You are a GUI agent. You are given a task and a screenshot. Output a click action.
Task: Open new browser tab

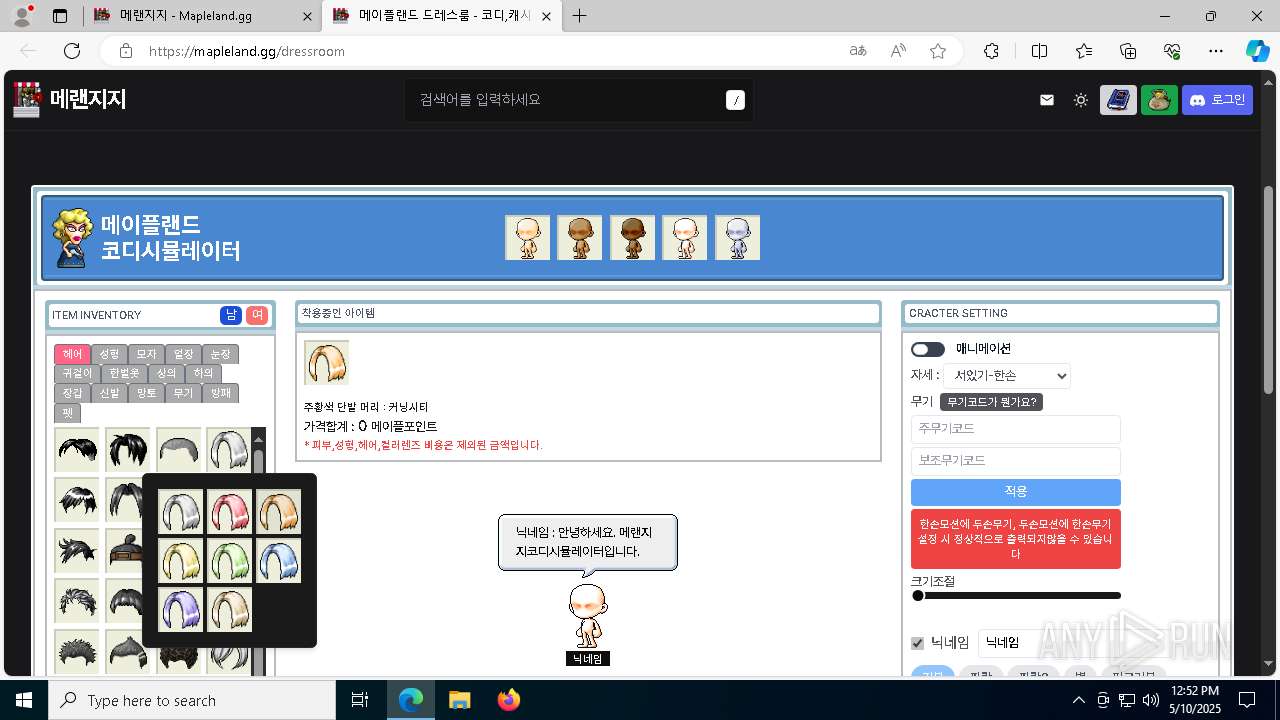[x=580, y=16]
